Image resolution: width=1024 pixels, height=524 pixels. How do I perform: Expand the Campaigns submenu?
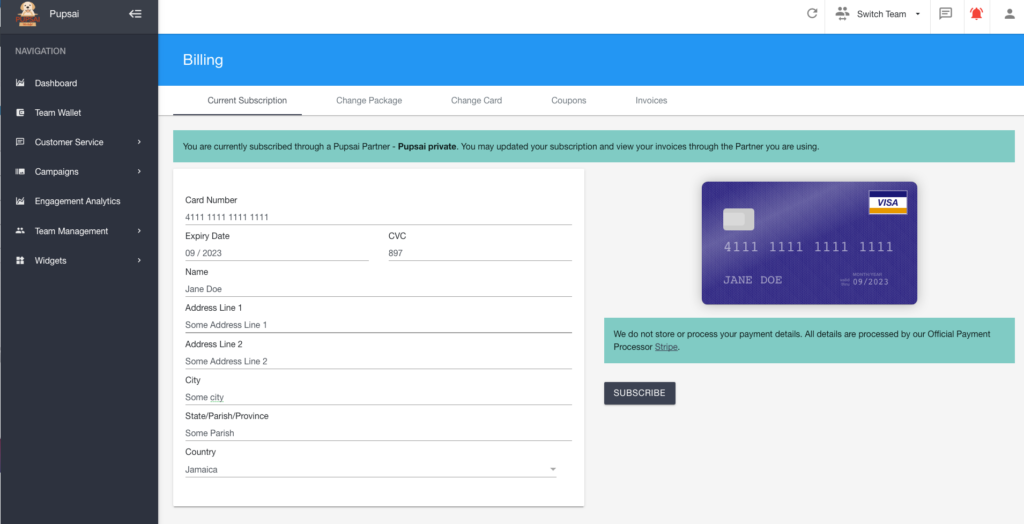click(x=139, y=172)
